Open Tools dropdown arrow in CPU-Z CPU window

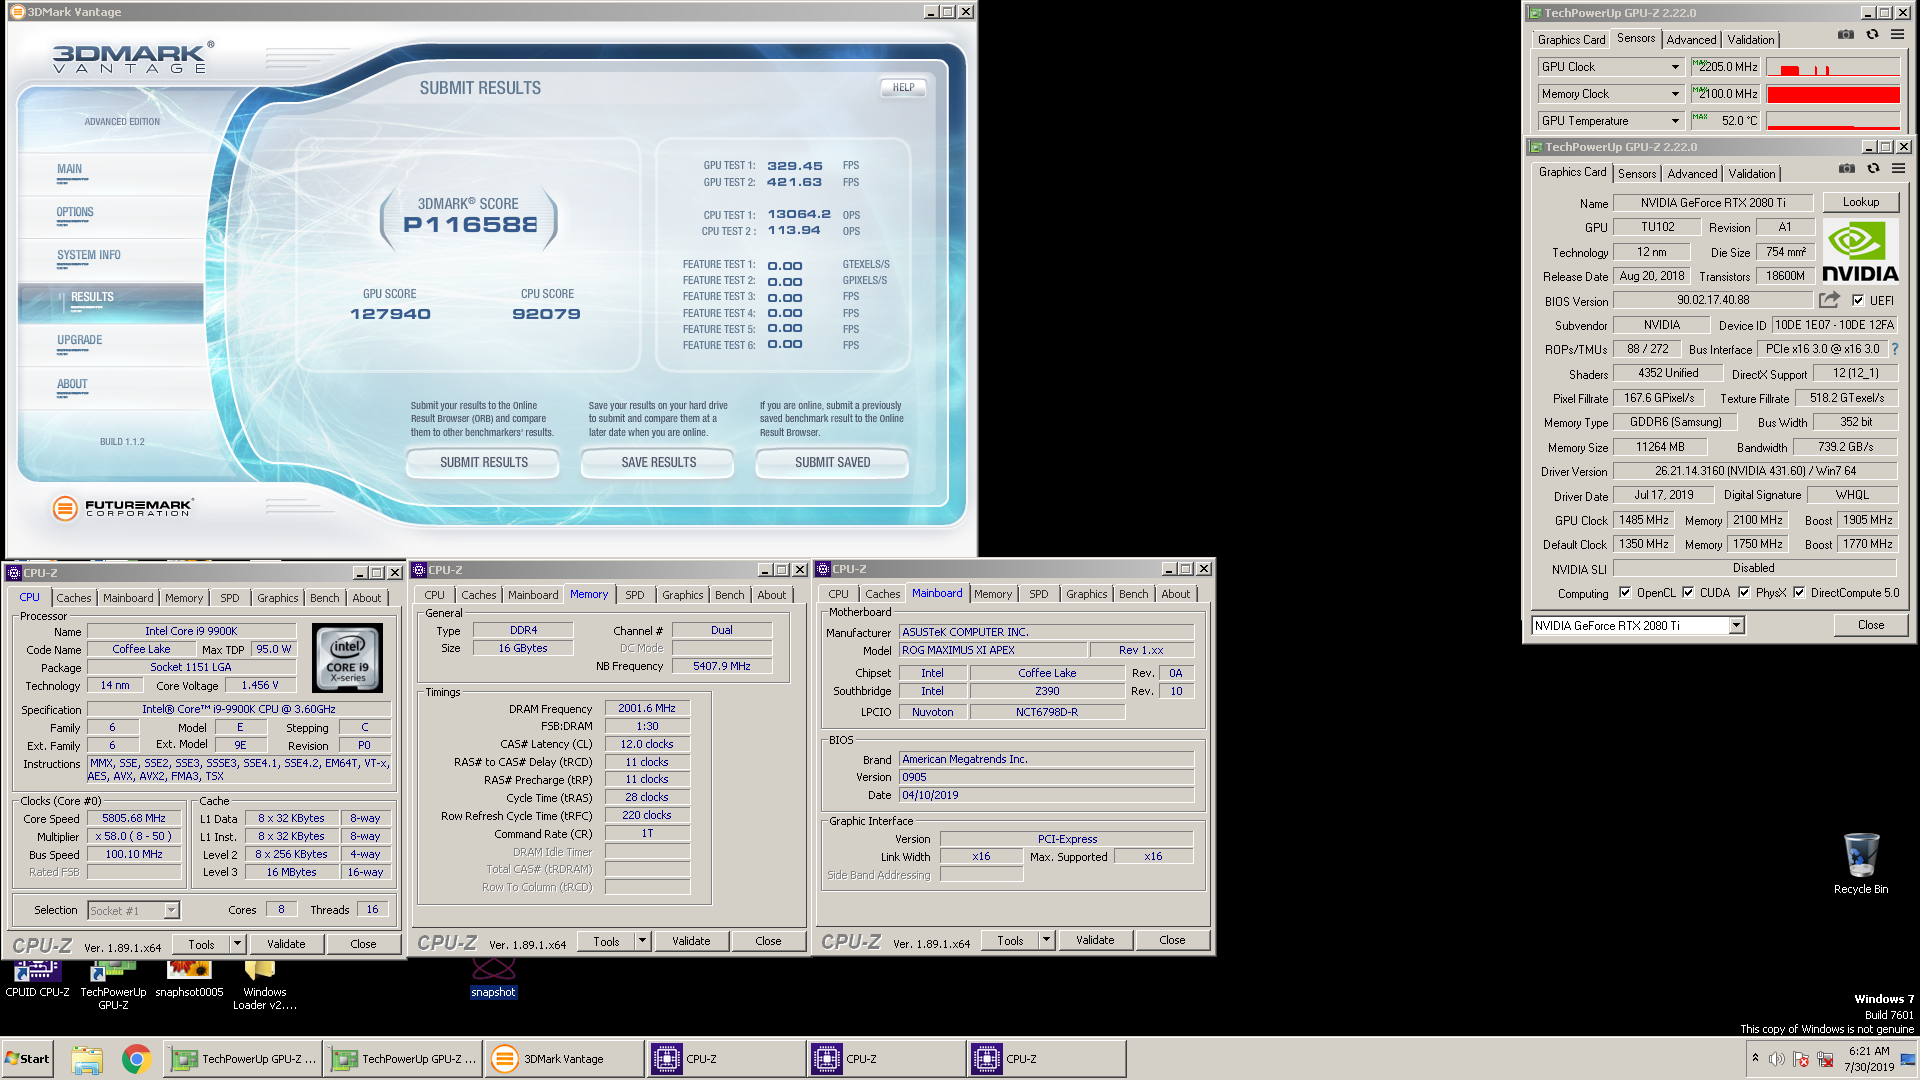[x=237, y=944]
